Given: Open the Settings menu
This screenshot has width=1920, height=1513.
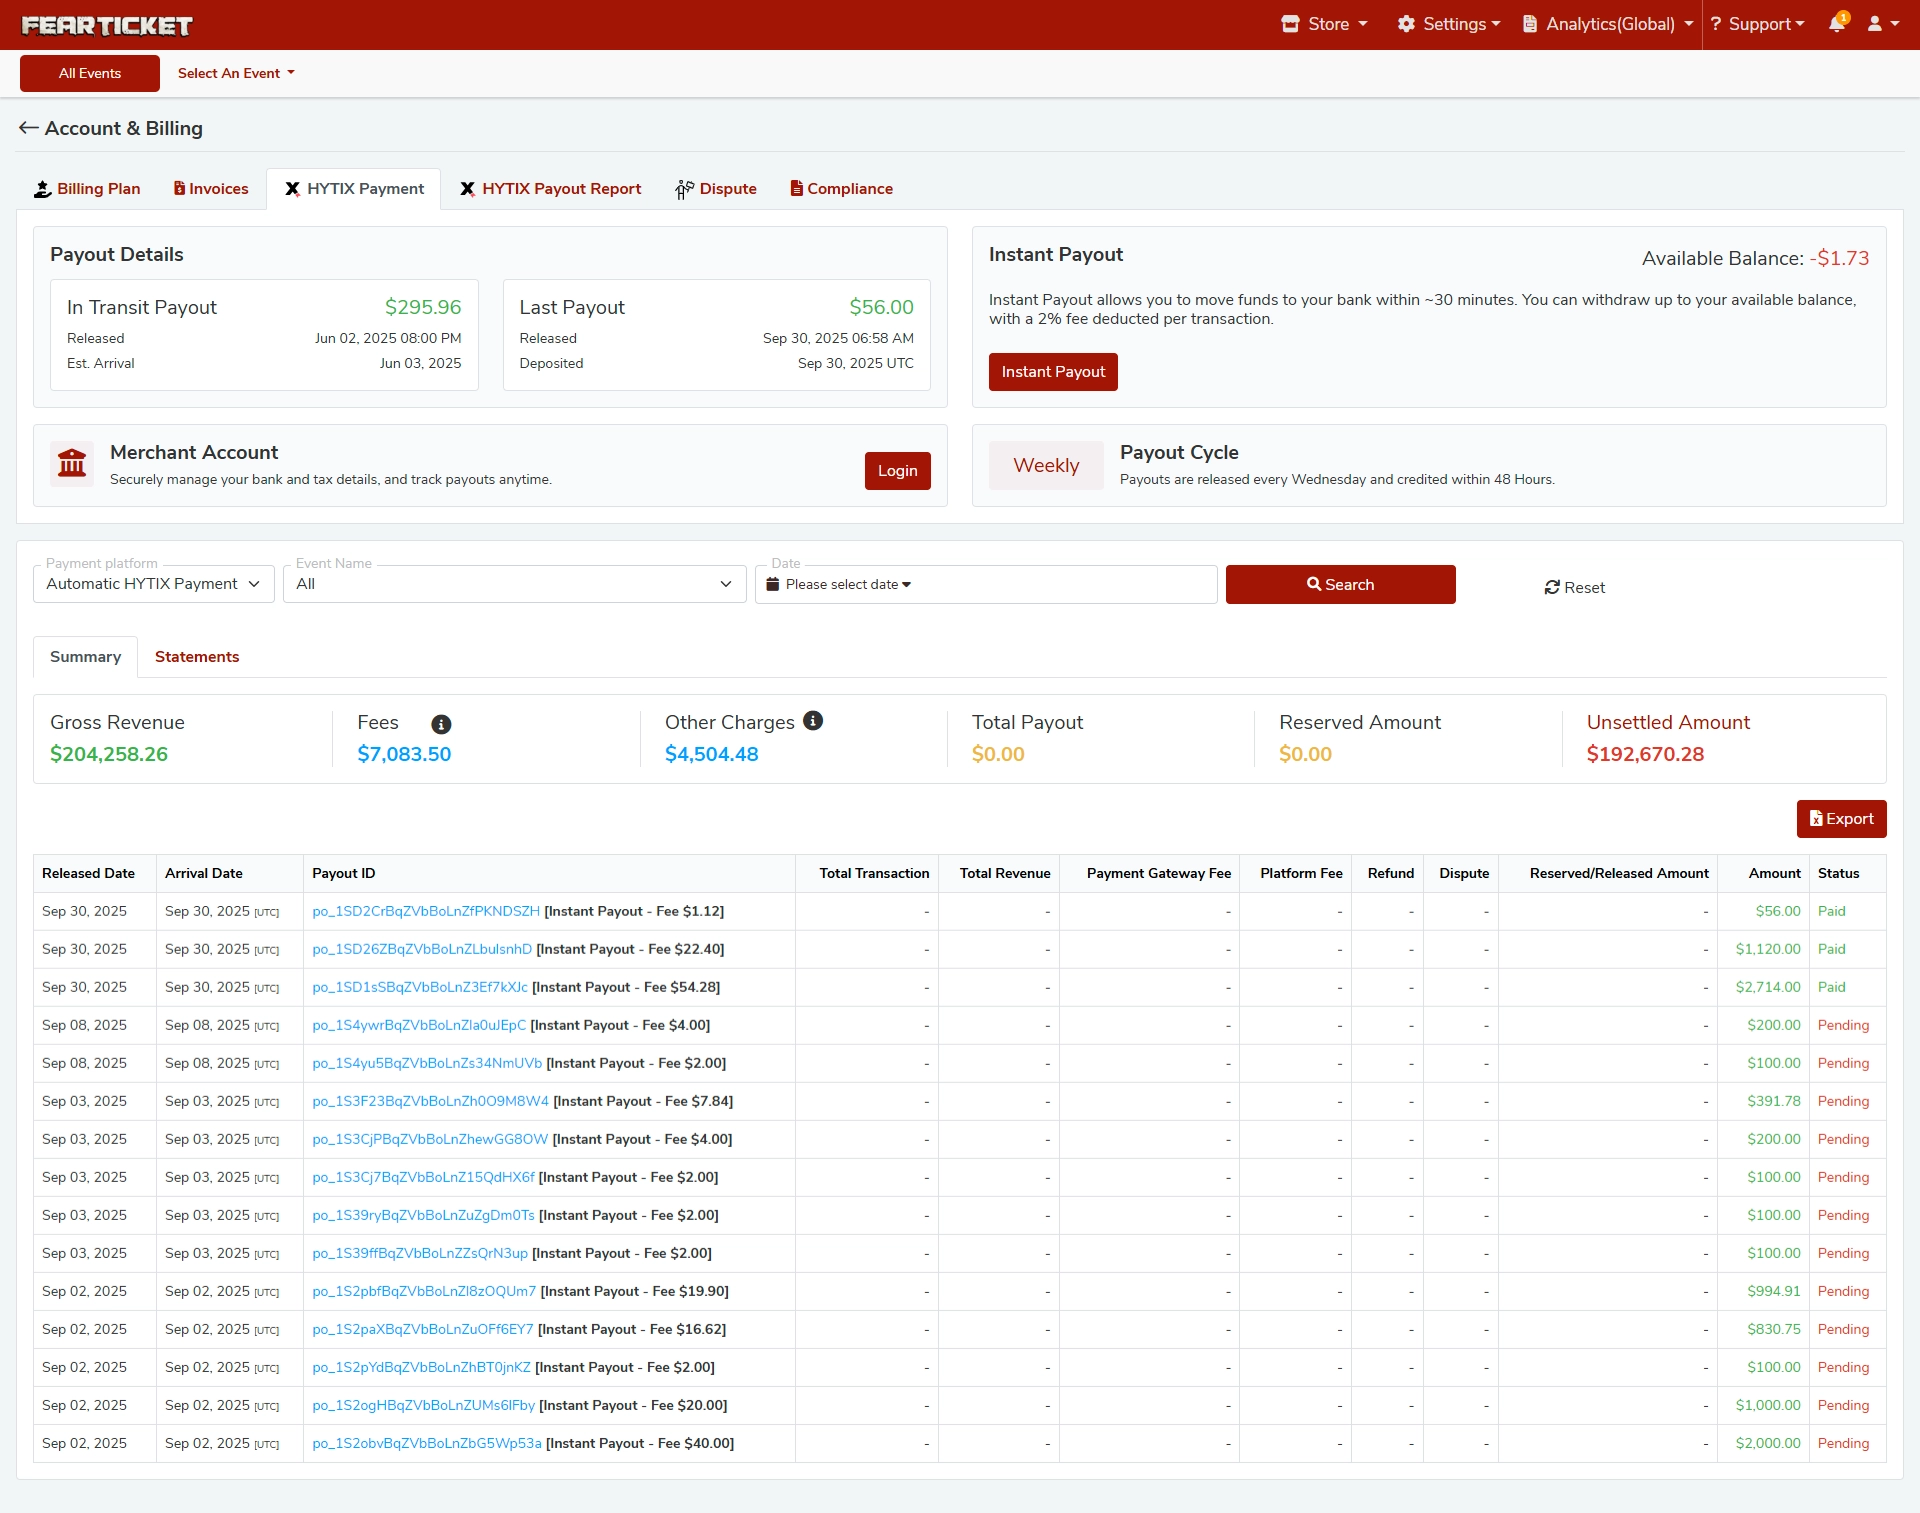Looking at the screenshot, I should click(x=1448, y=24).
